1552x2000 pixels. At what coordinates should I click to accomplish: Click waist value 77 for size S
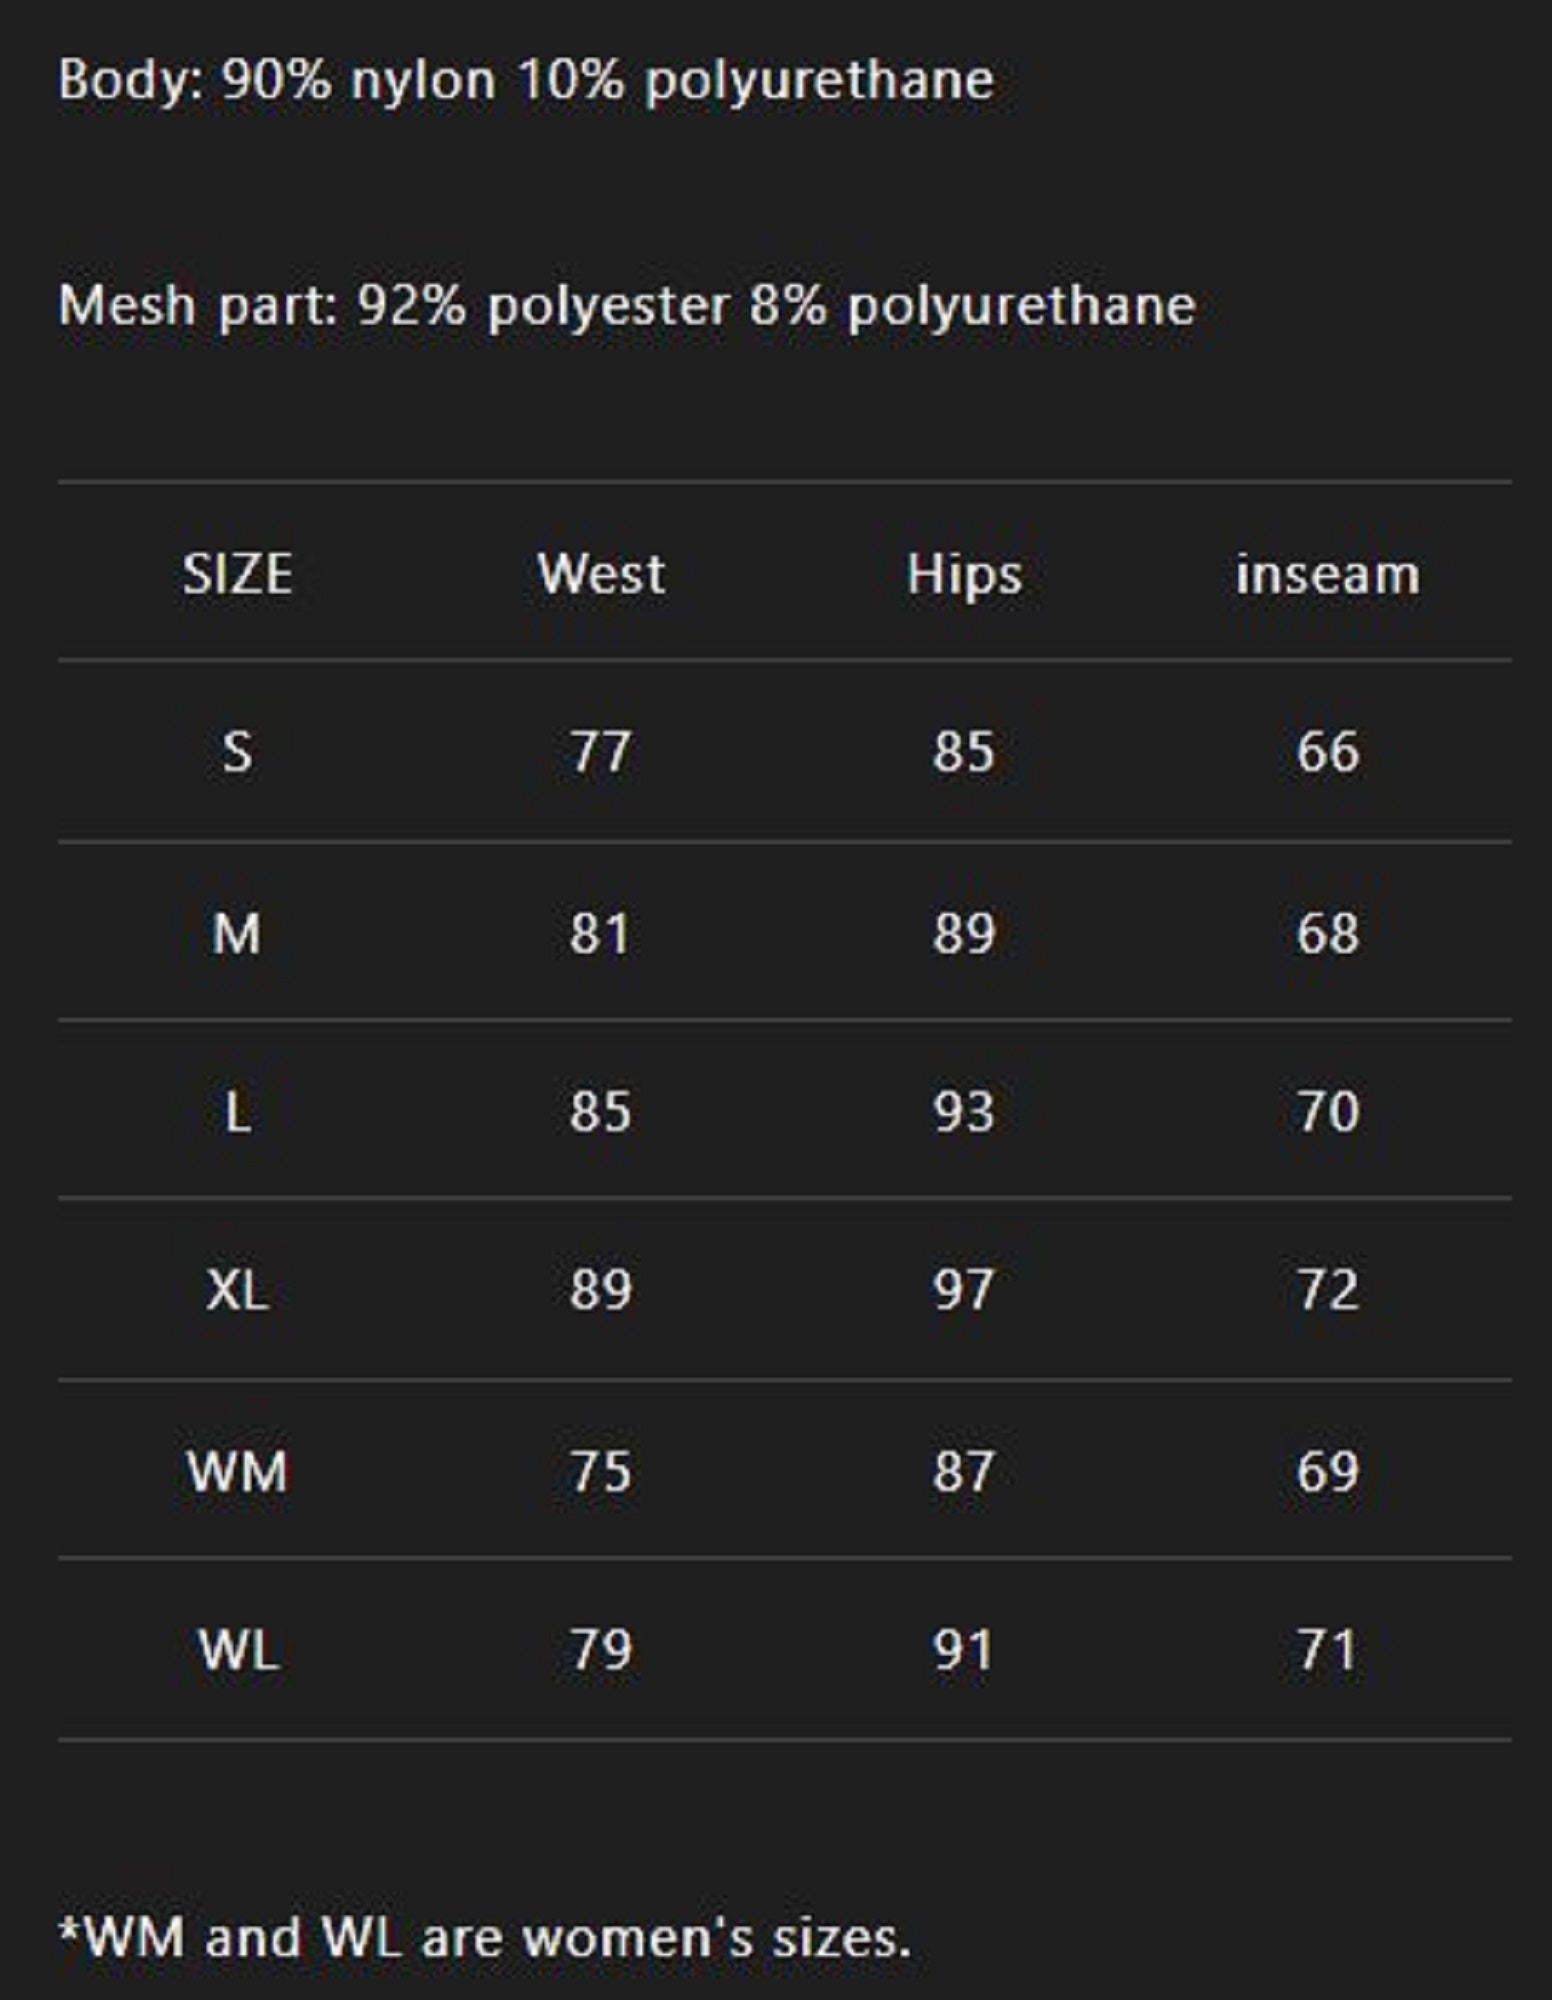pos(601,752)
